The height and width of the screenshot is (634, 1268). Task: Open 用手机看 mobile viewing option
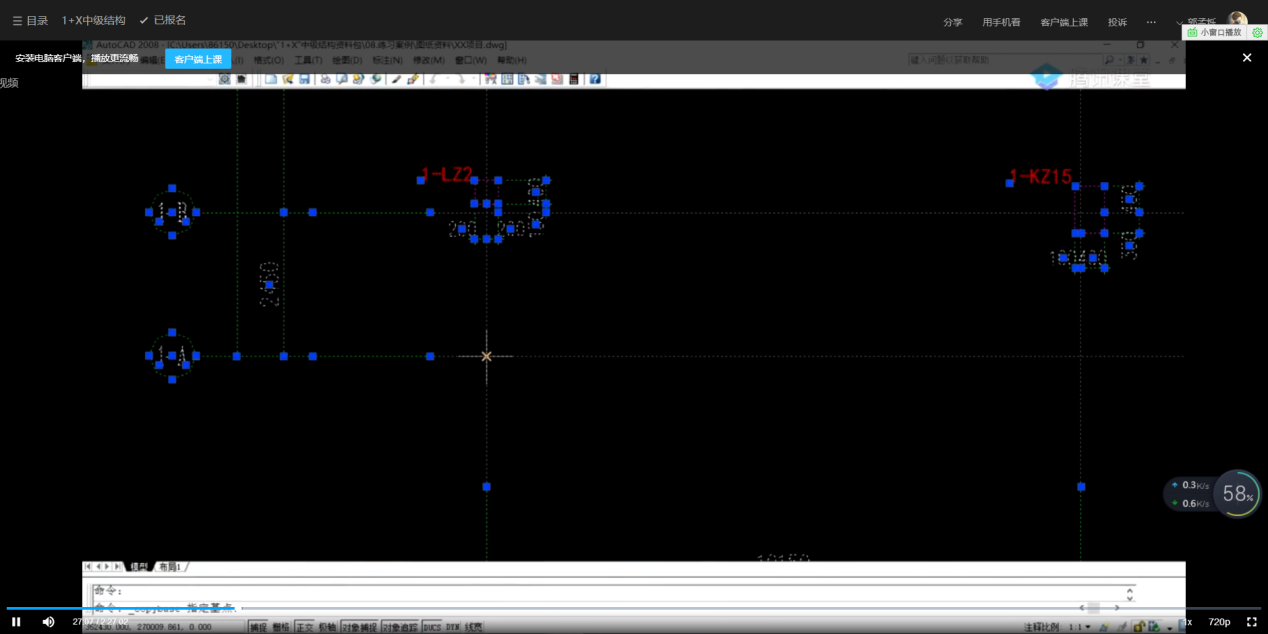point(1001,22)
